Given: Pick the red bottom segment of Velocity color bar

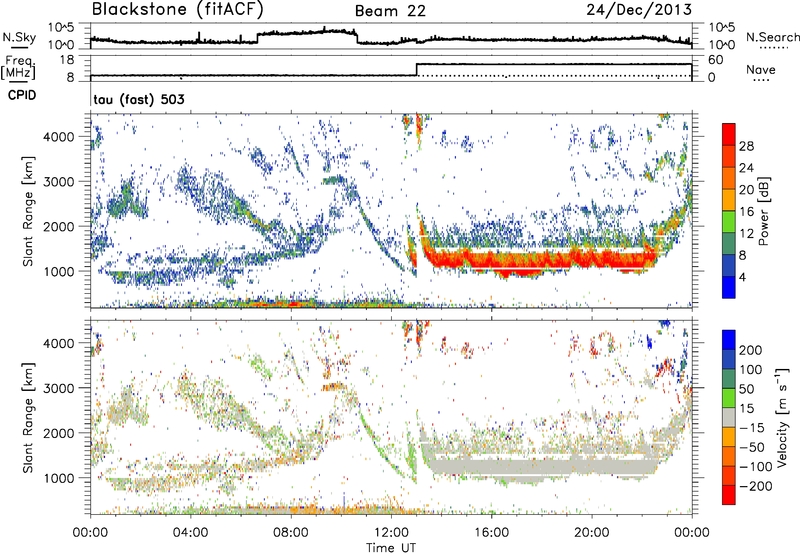Looking at the screenshot, I should tap(729, 495).
